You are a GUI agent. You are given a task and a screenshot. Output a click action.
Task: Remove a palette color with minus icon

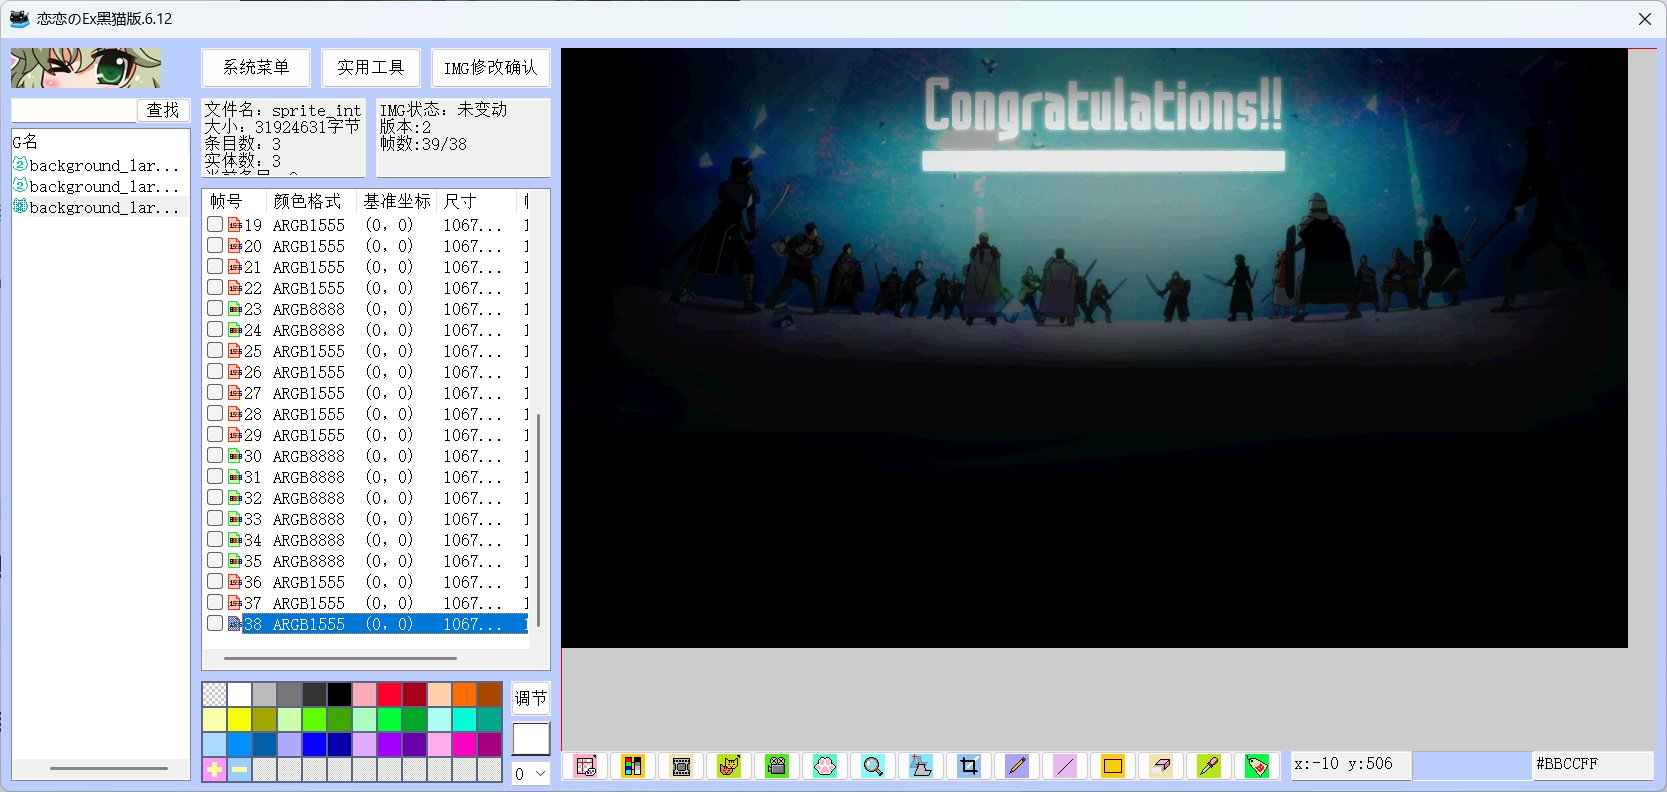(239, 769)
